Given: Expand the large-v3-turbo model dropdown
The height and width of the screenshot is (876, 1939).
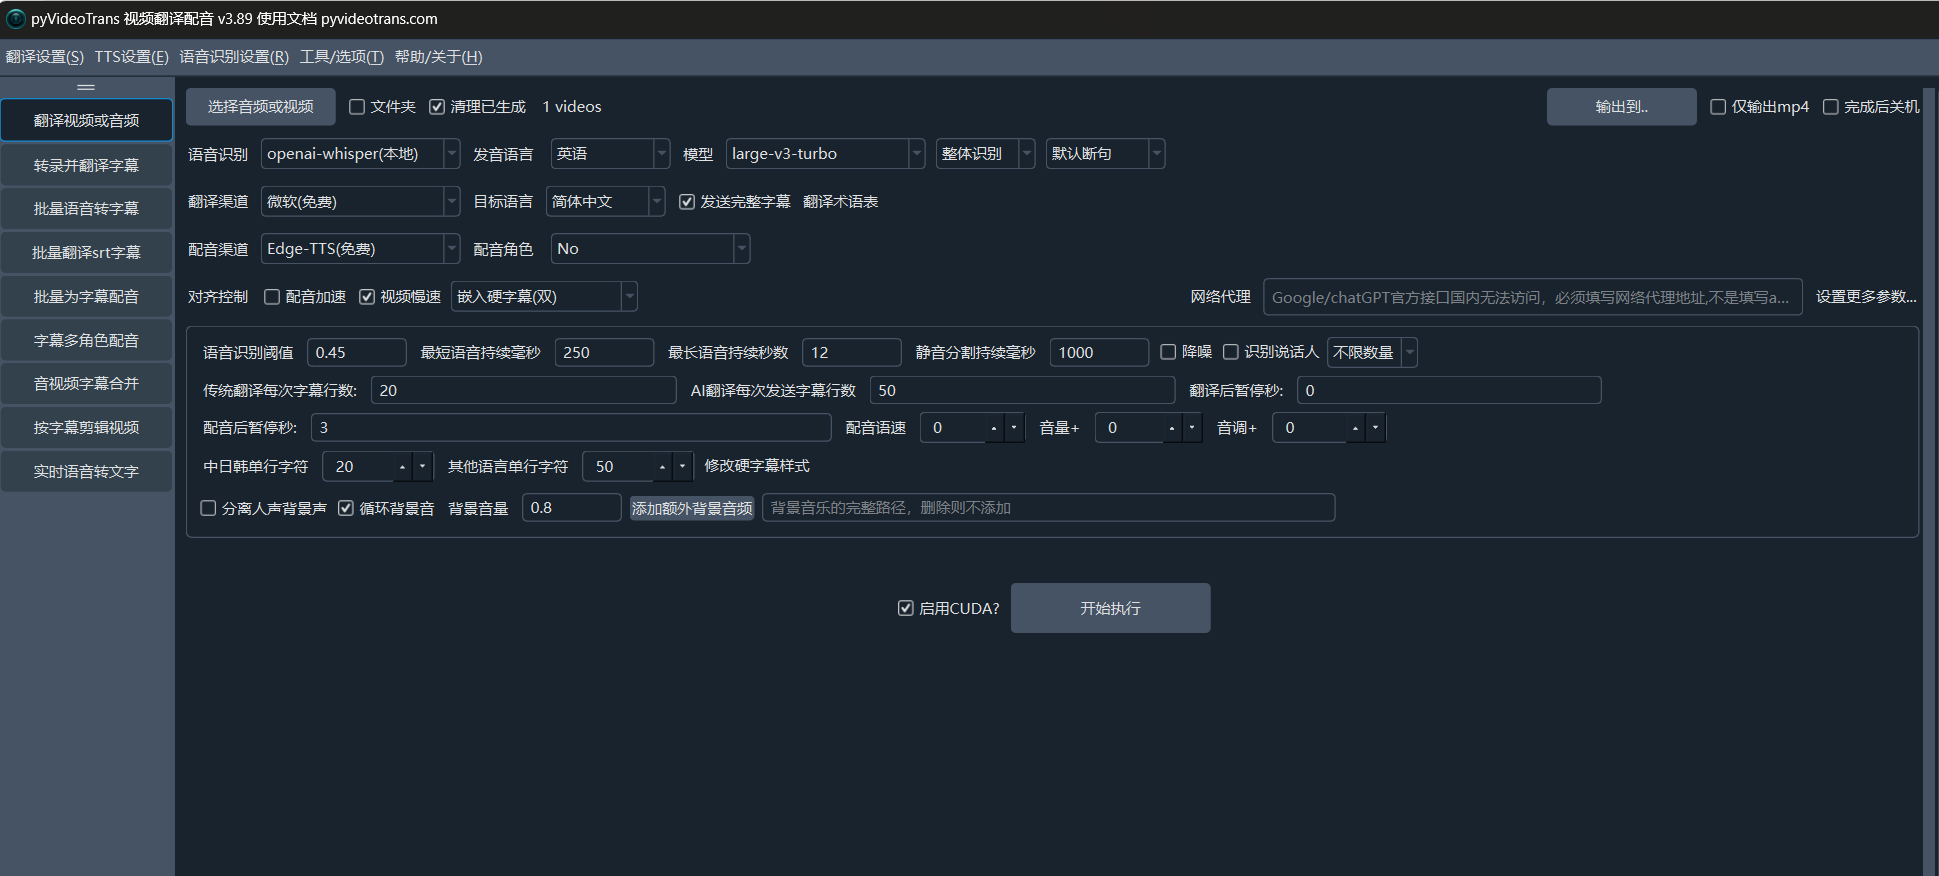Looking at the screenshot, I should [824, 154].
